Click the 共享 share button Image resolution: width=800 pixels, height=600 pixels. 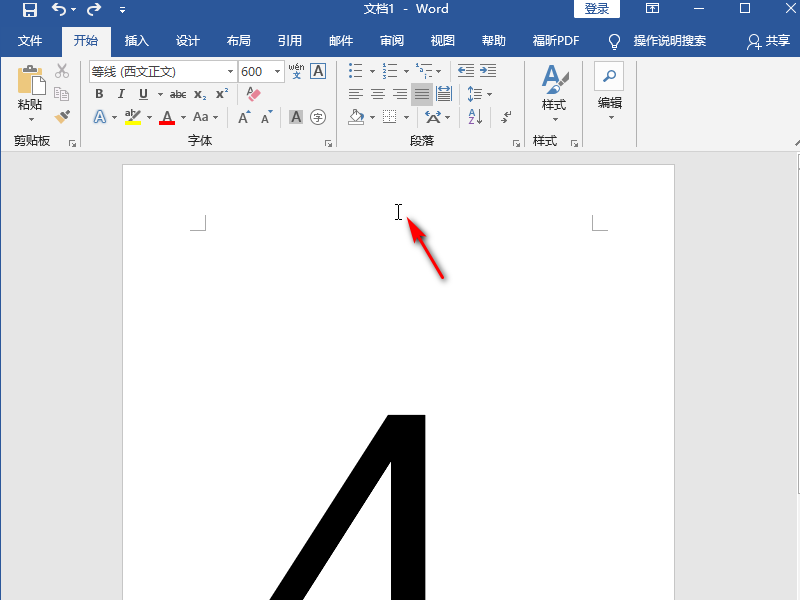click(x=768, y=41)
